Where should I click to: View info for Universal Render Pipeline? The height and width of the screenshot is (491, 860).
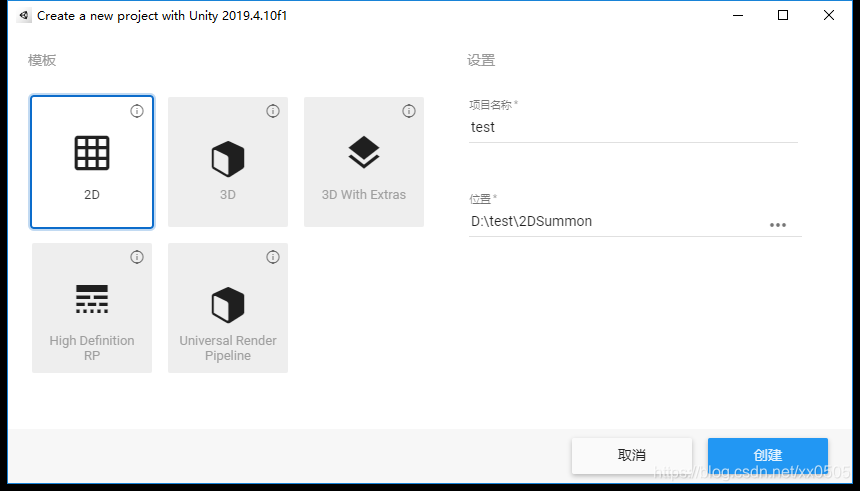tap(273, 257)
